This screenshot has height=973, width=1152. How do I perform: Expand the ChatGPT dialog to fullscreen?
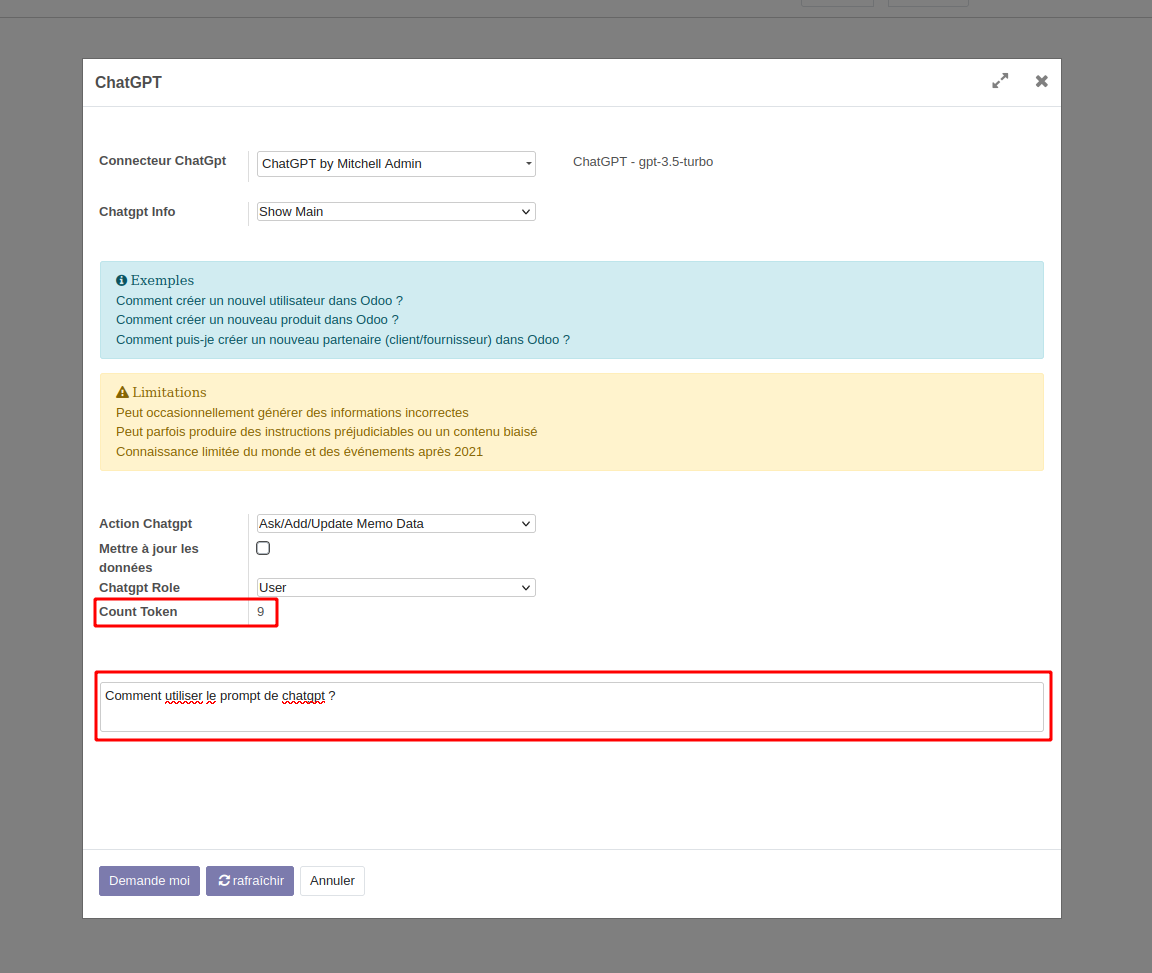tap(1000, 81)
